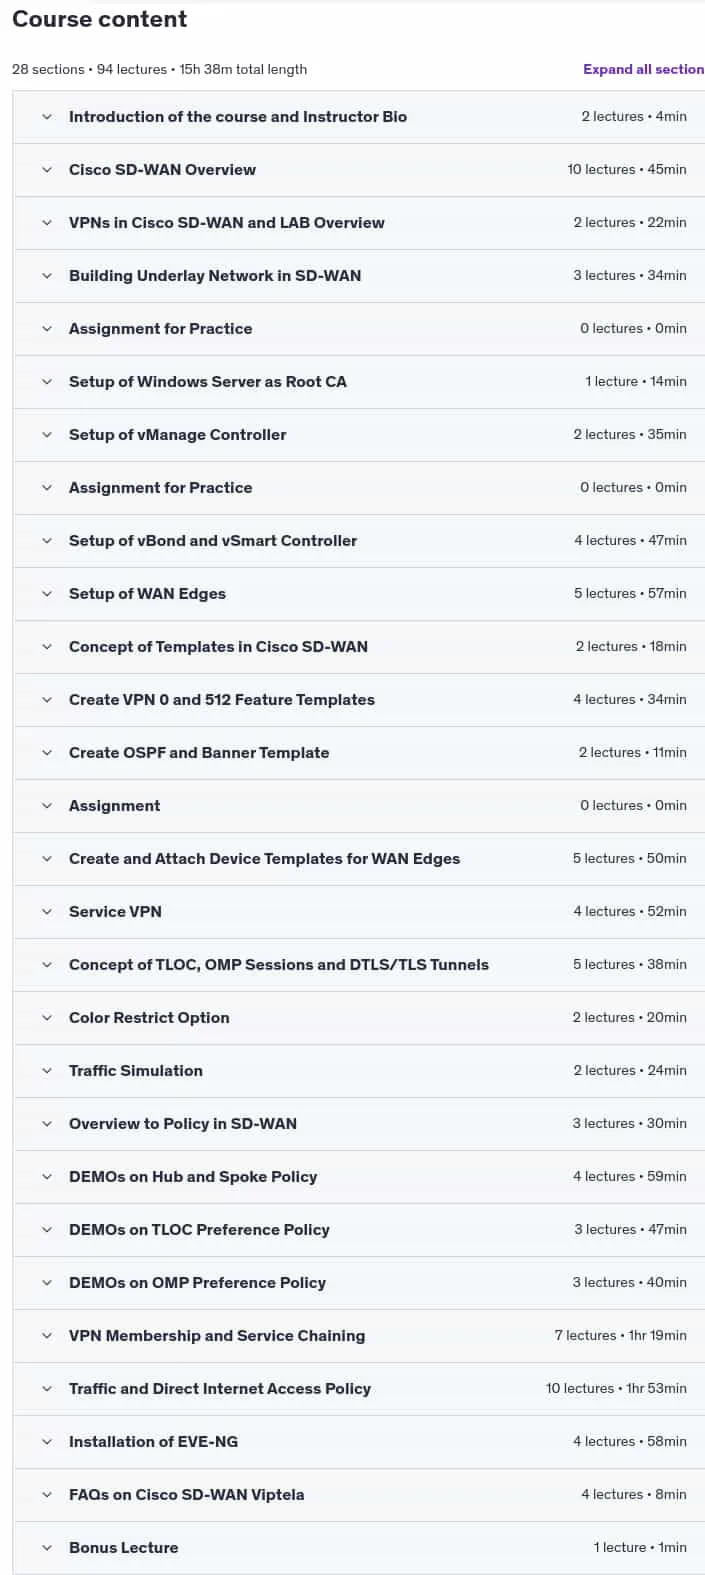
Task: Click chevron next to Setup of Windows Server
Action: (47, 382)
